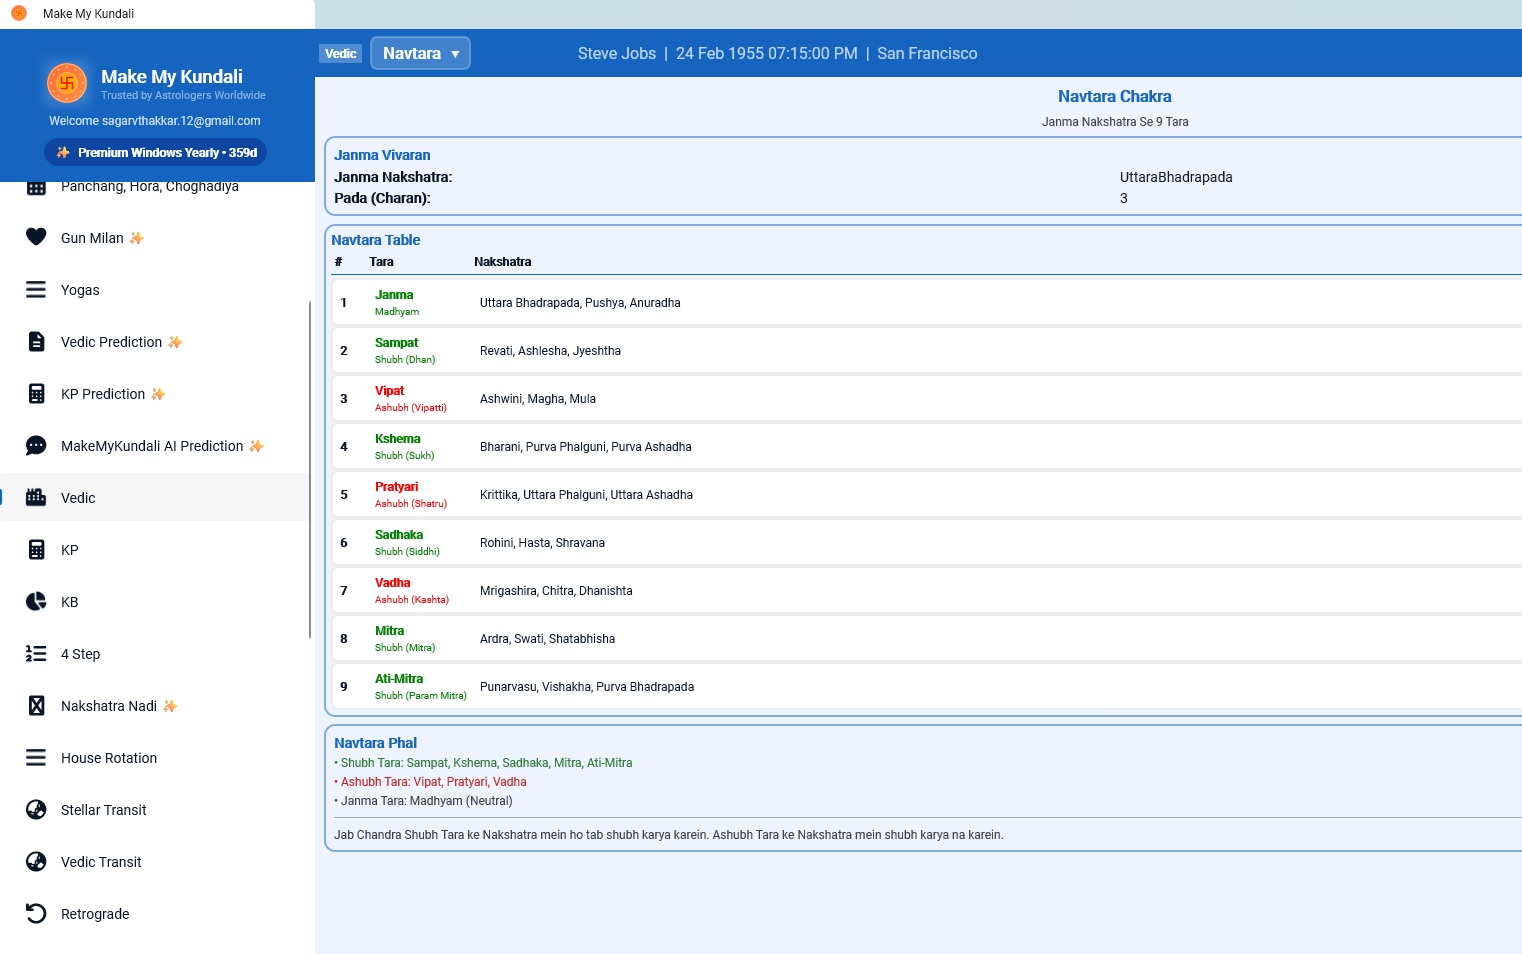Click the Vedic mode badge

(341, 54)
